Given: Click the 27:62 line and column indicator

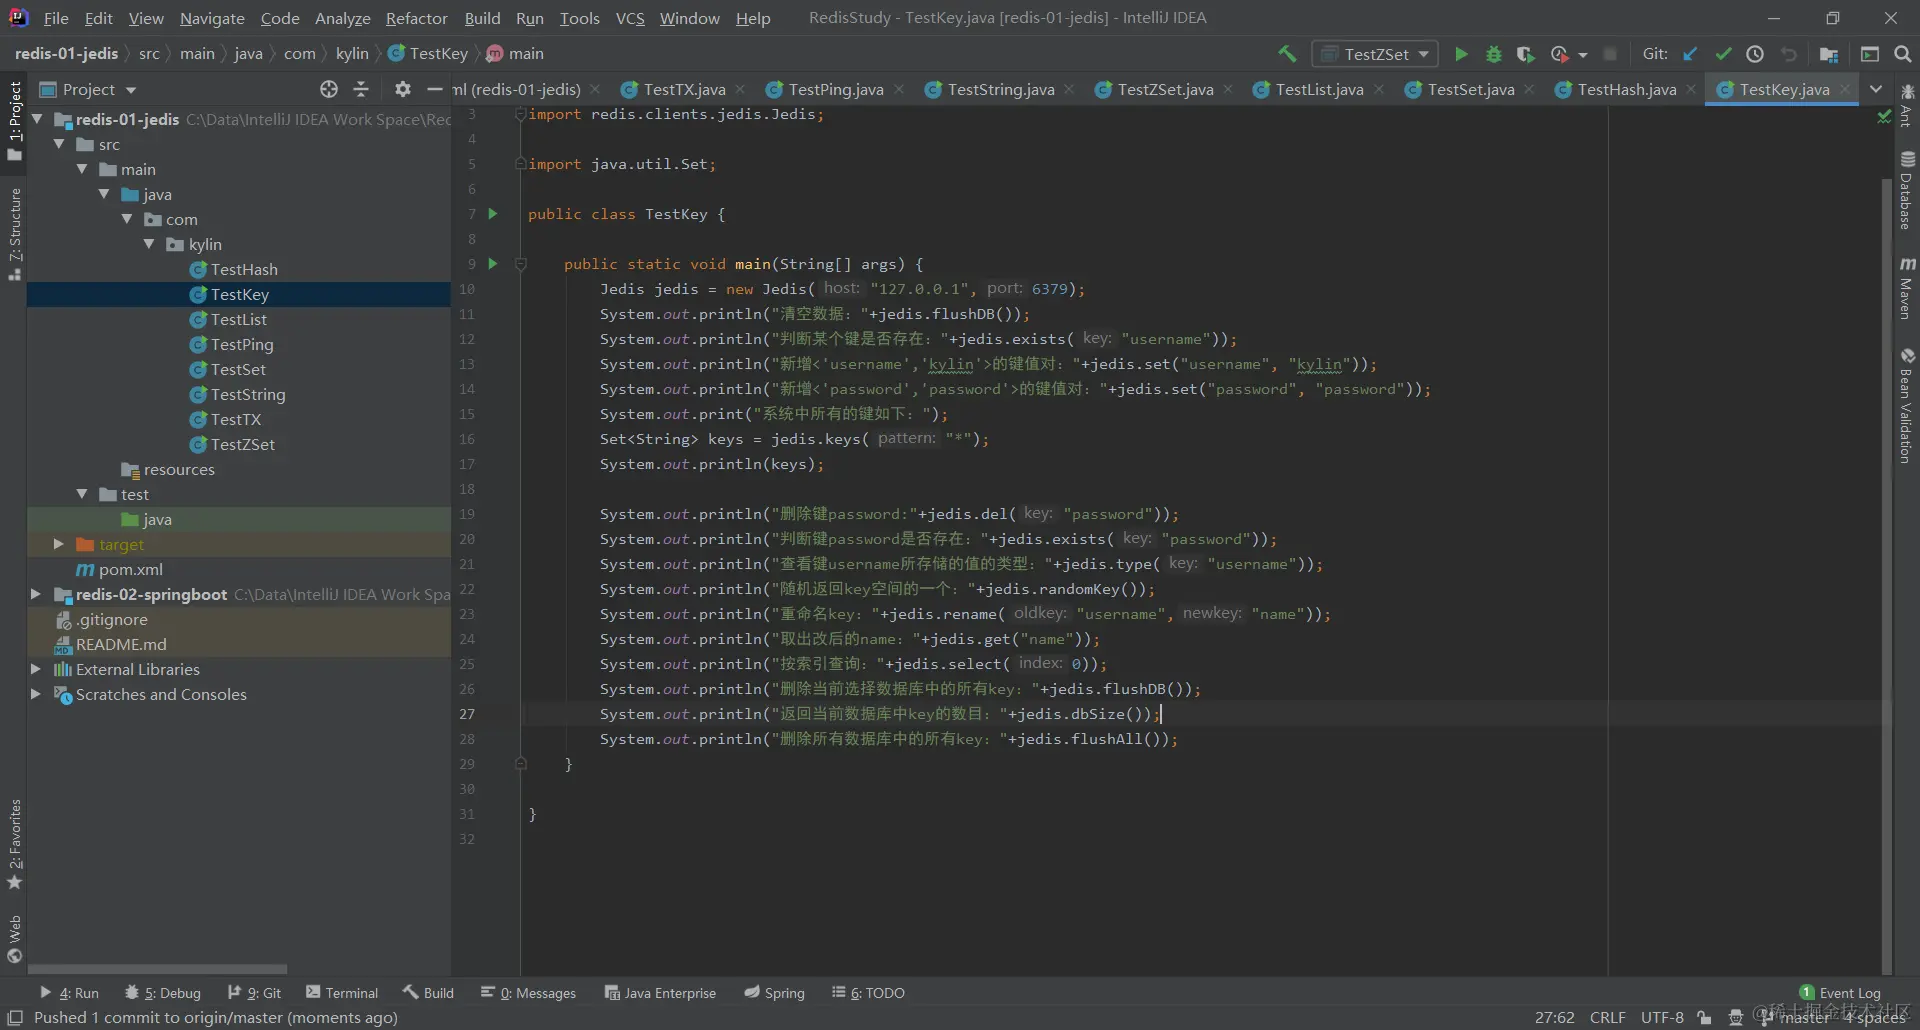Looking at the screenshot, I should click(1555, 1018).
